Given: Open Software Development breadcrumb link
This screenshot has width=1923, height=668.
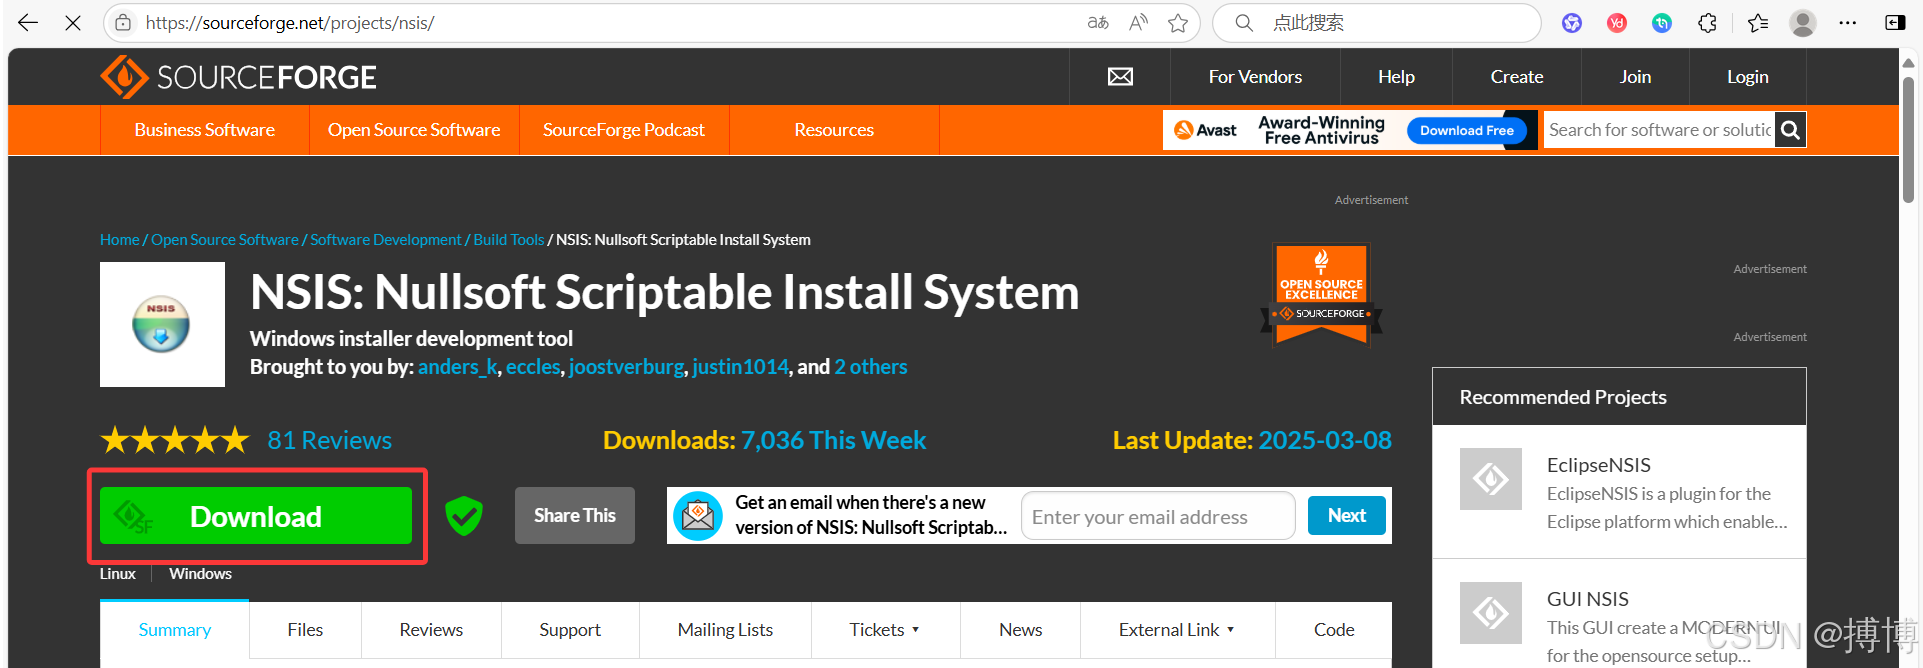Looking at the screenshot, I should (386, 240).
